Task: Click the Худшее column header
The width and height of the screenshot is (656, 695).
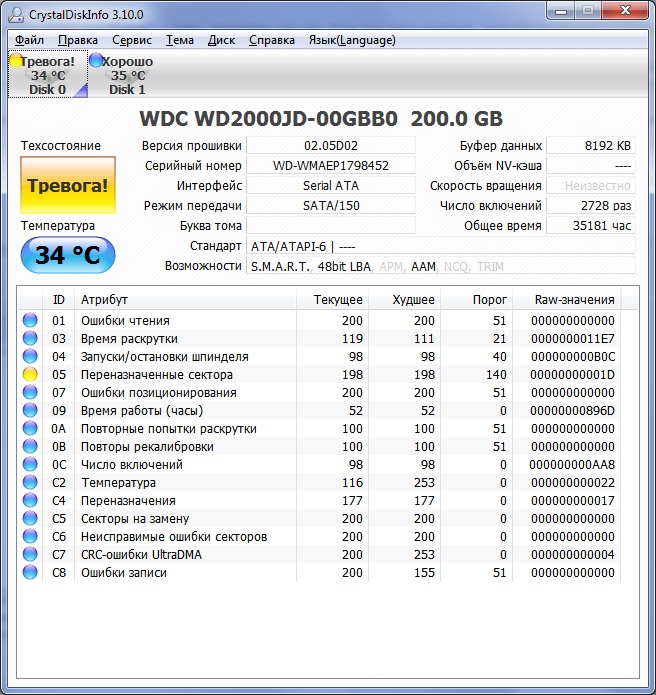Action: click(x=404, y=300)
